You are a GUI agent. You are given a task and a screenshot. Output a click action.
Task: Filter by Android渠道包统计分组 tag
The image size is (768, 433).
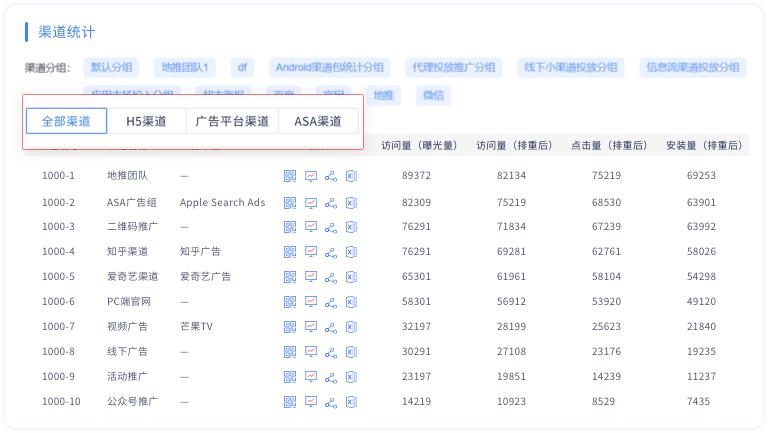tap(329, 67)
